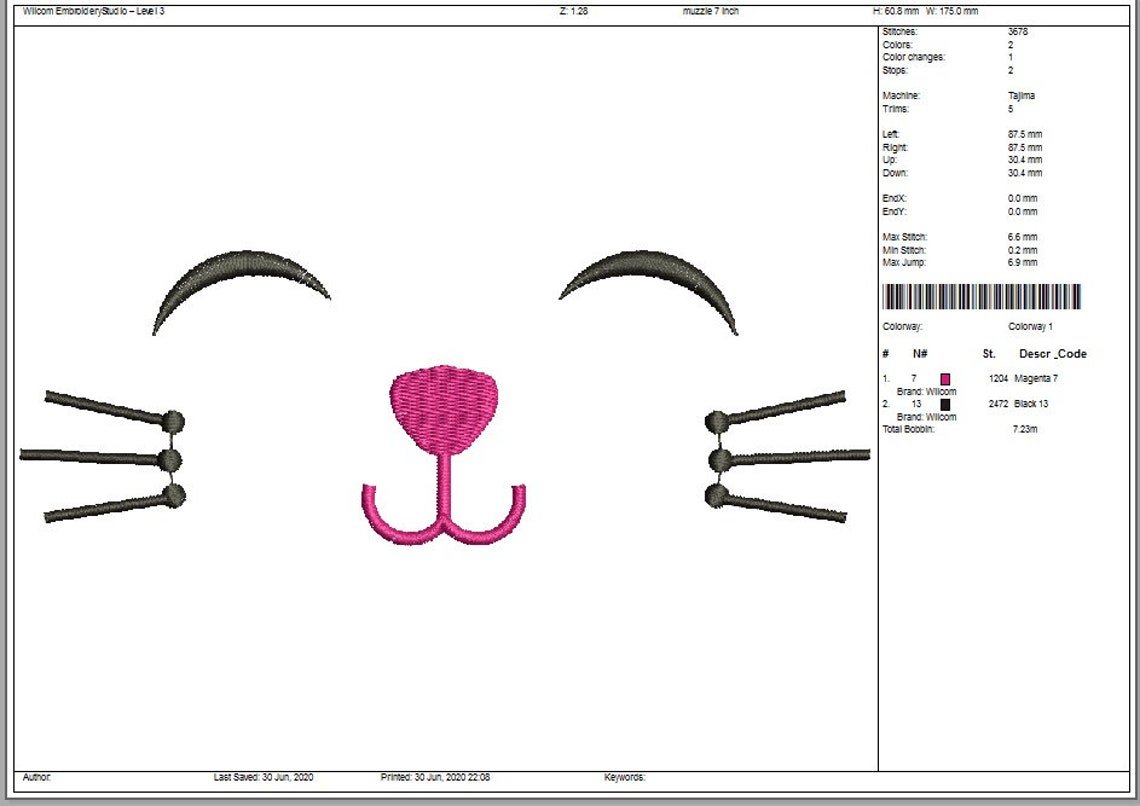The image size is (1140, 806).
Task: Click the Total Bobbin 7.23m value
Action: [x=1023, y=428]
